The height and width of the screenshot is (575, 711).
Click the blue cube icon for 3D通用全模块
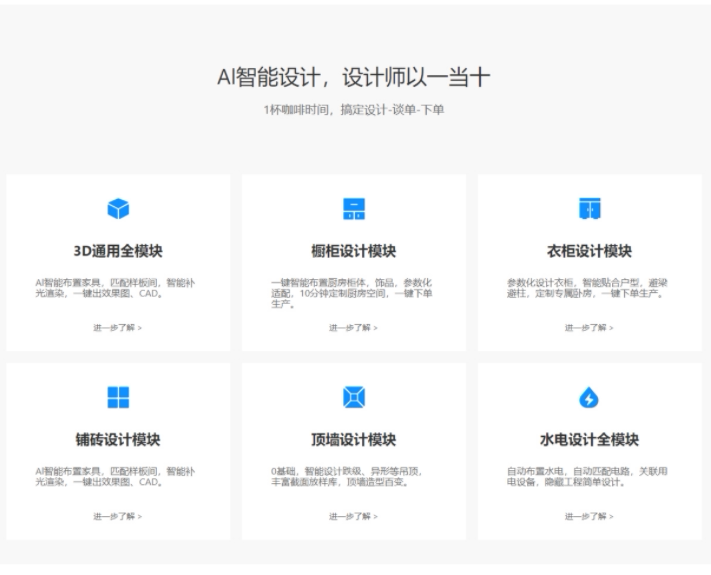118,209
